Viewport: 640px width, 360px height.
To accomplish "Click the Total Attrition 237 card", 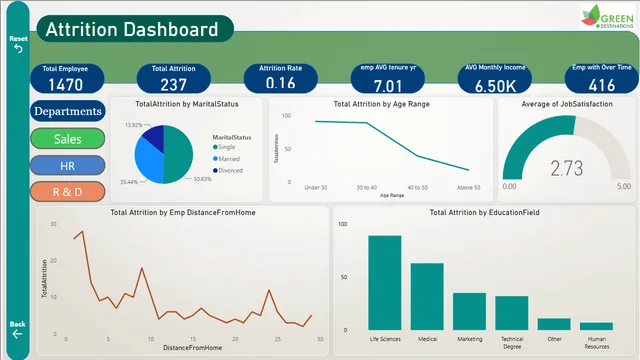I will pos(173,78).
